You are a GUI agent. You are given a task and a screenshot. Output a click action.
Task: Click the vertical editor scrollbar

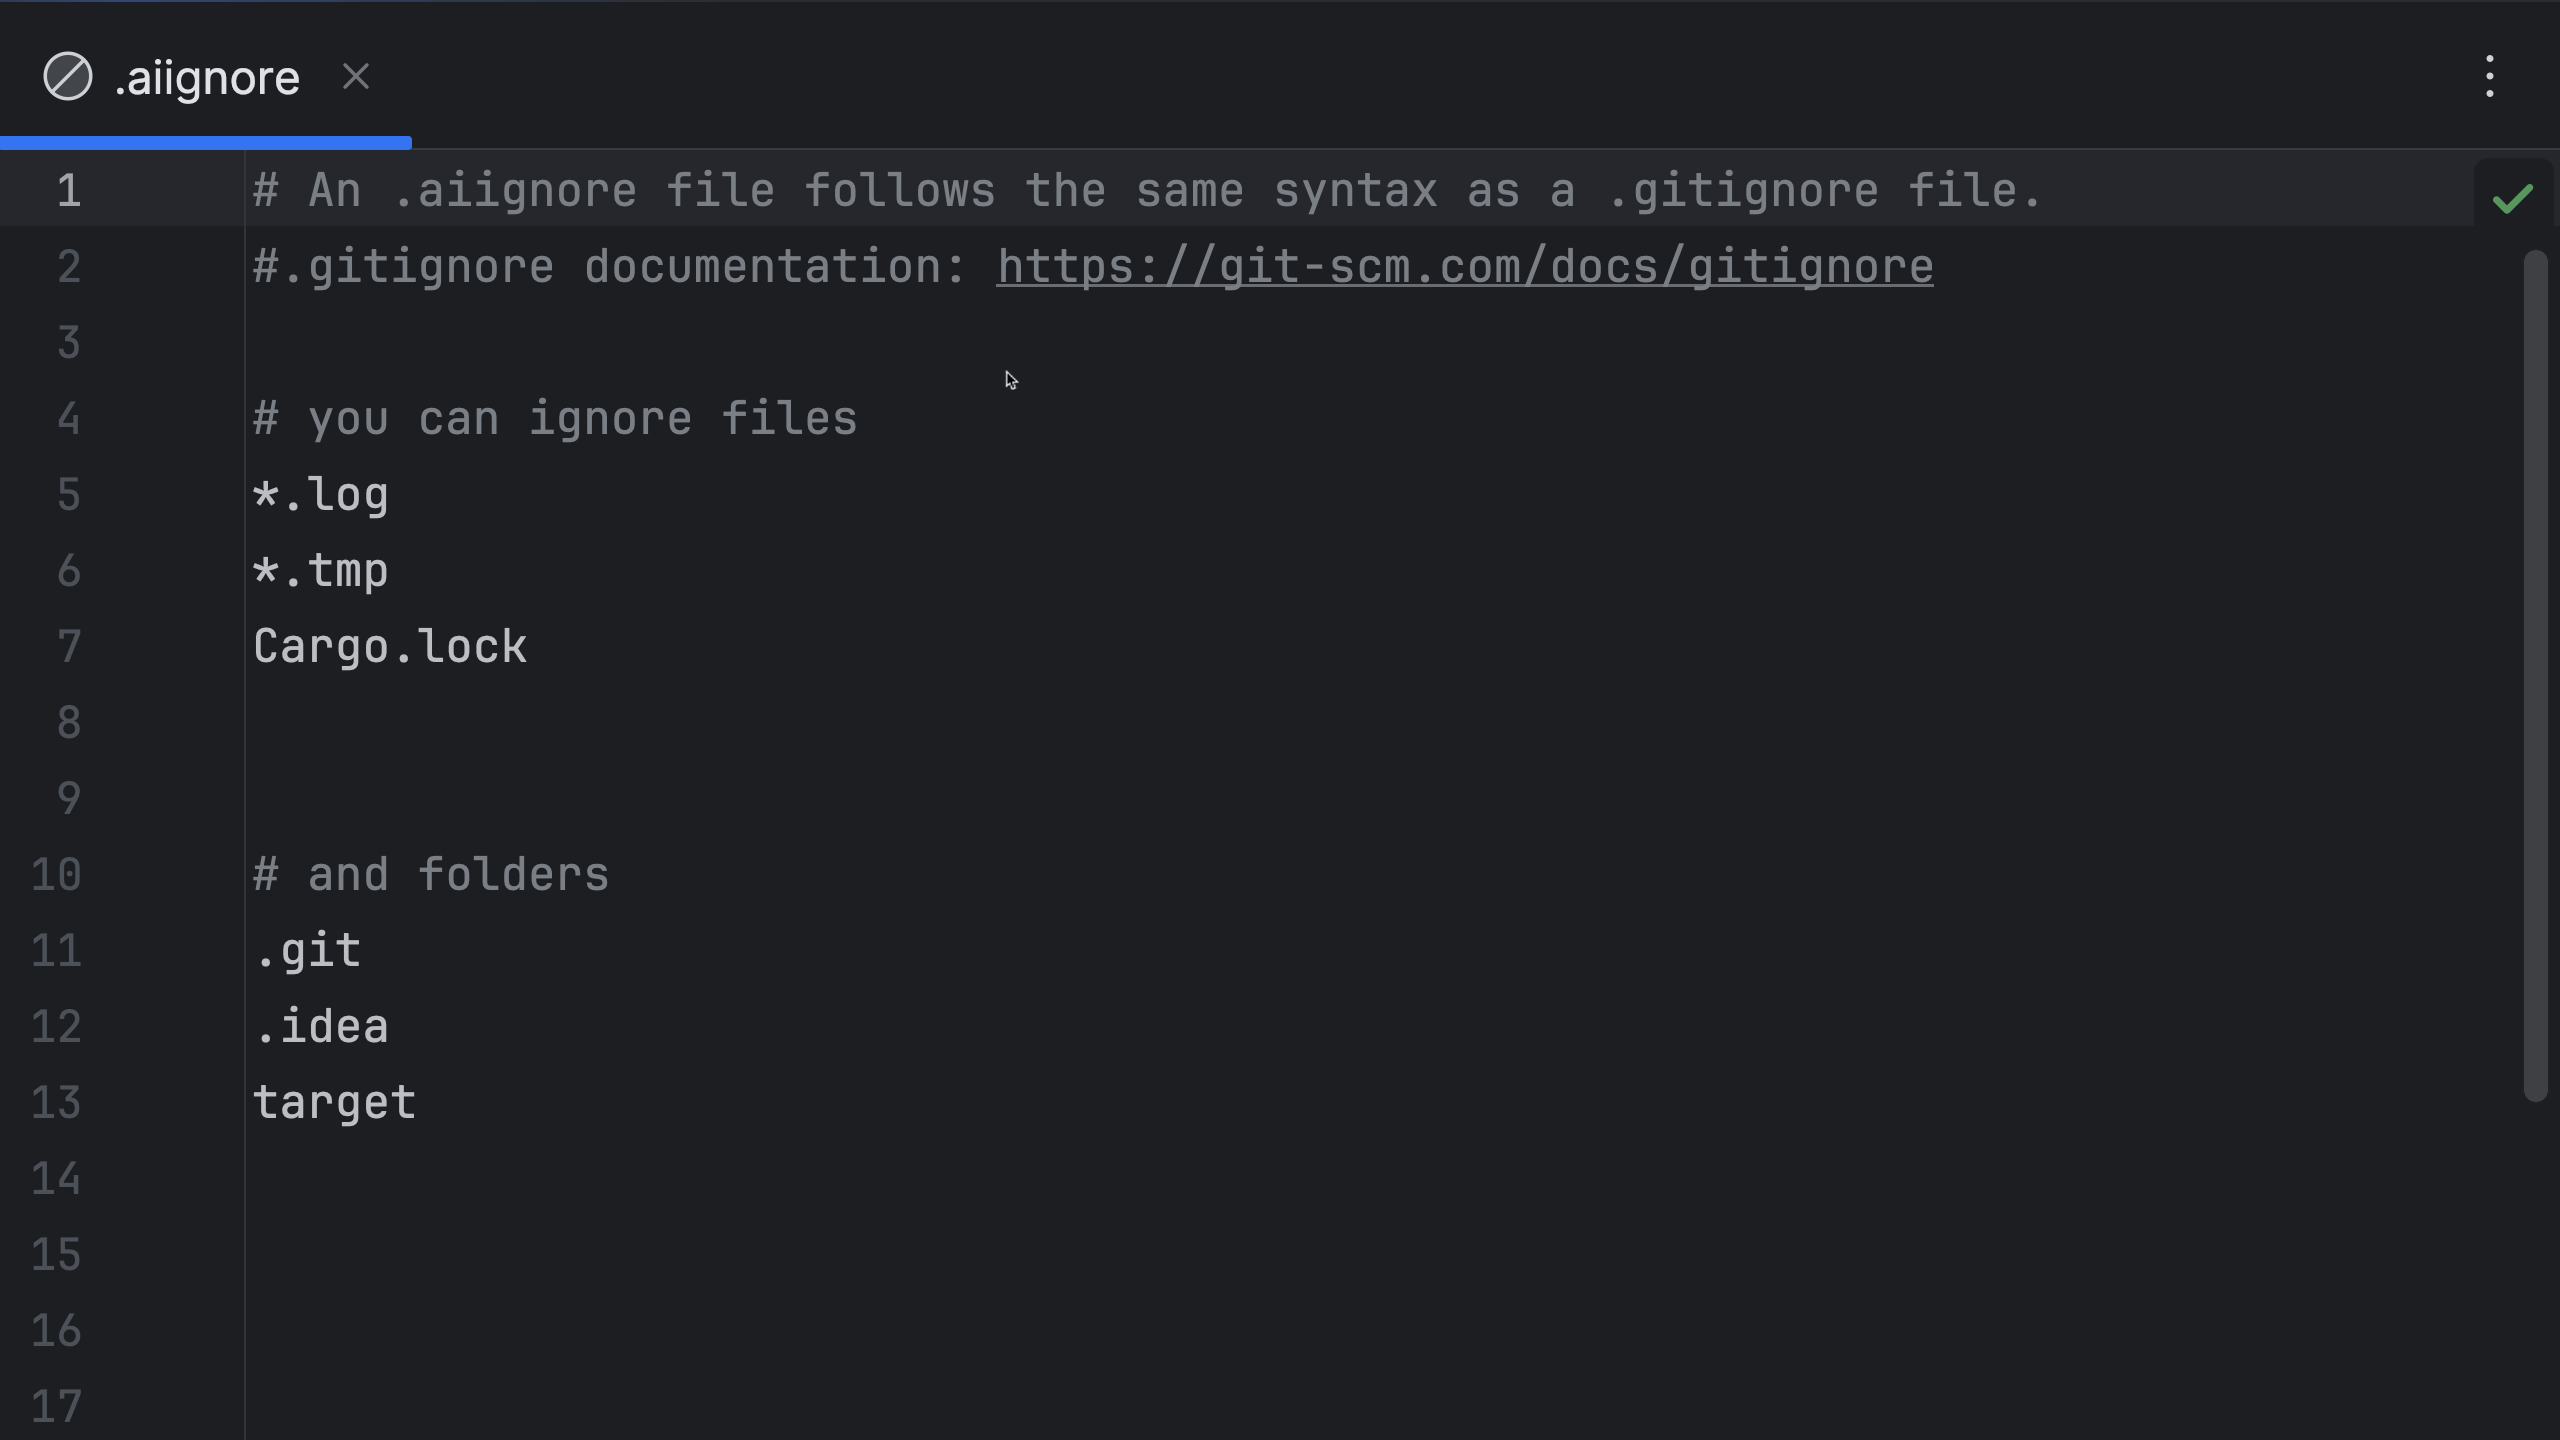click(2534, 676)
